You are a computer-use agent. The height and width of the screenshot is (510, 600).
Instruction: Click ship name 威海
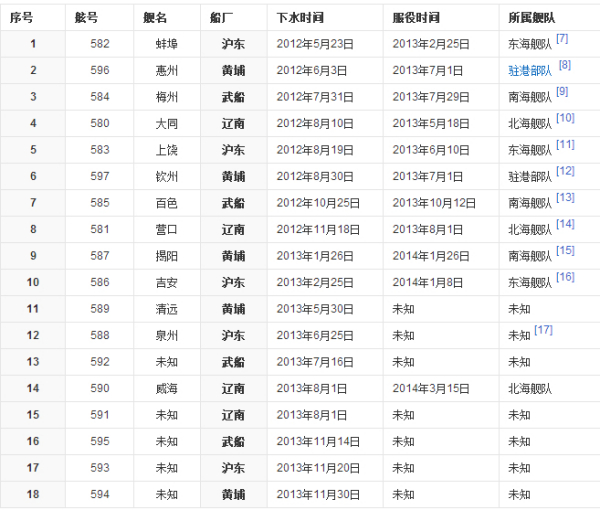[166, 388]
